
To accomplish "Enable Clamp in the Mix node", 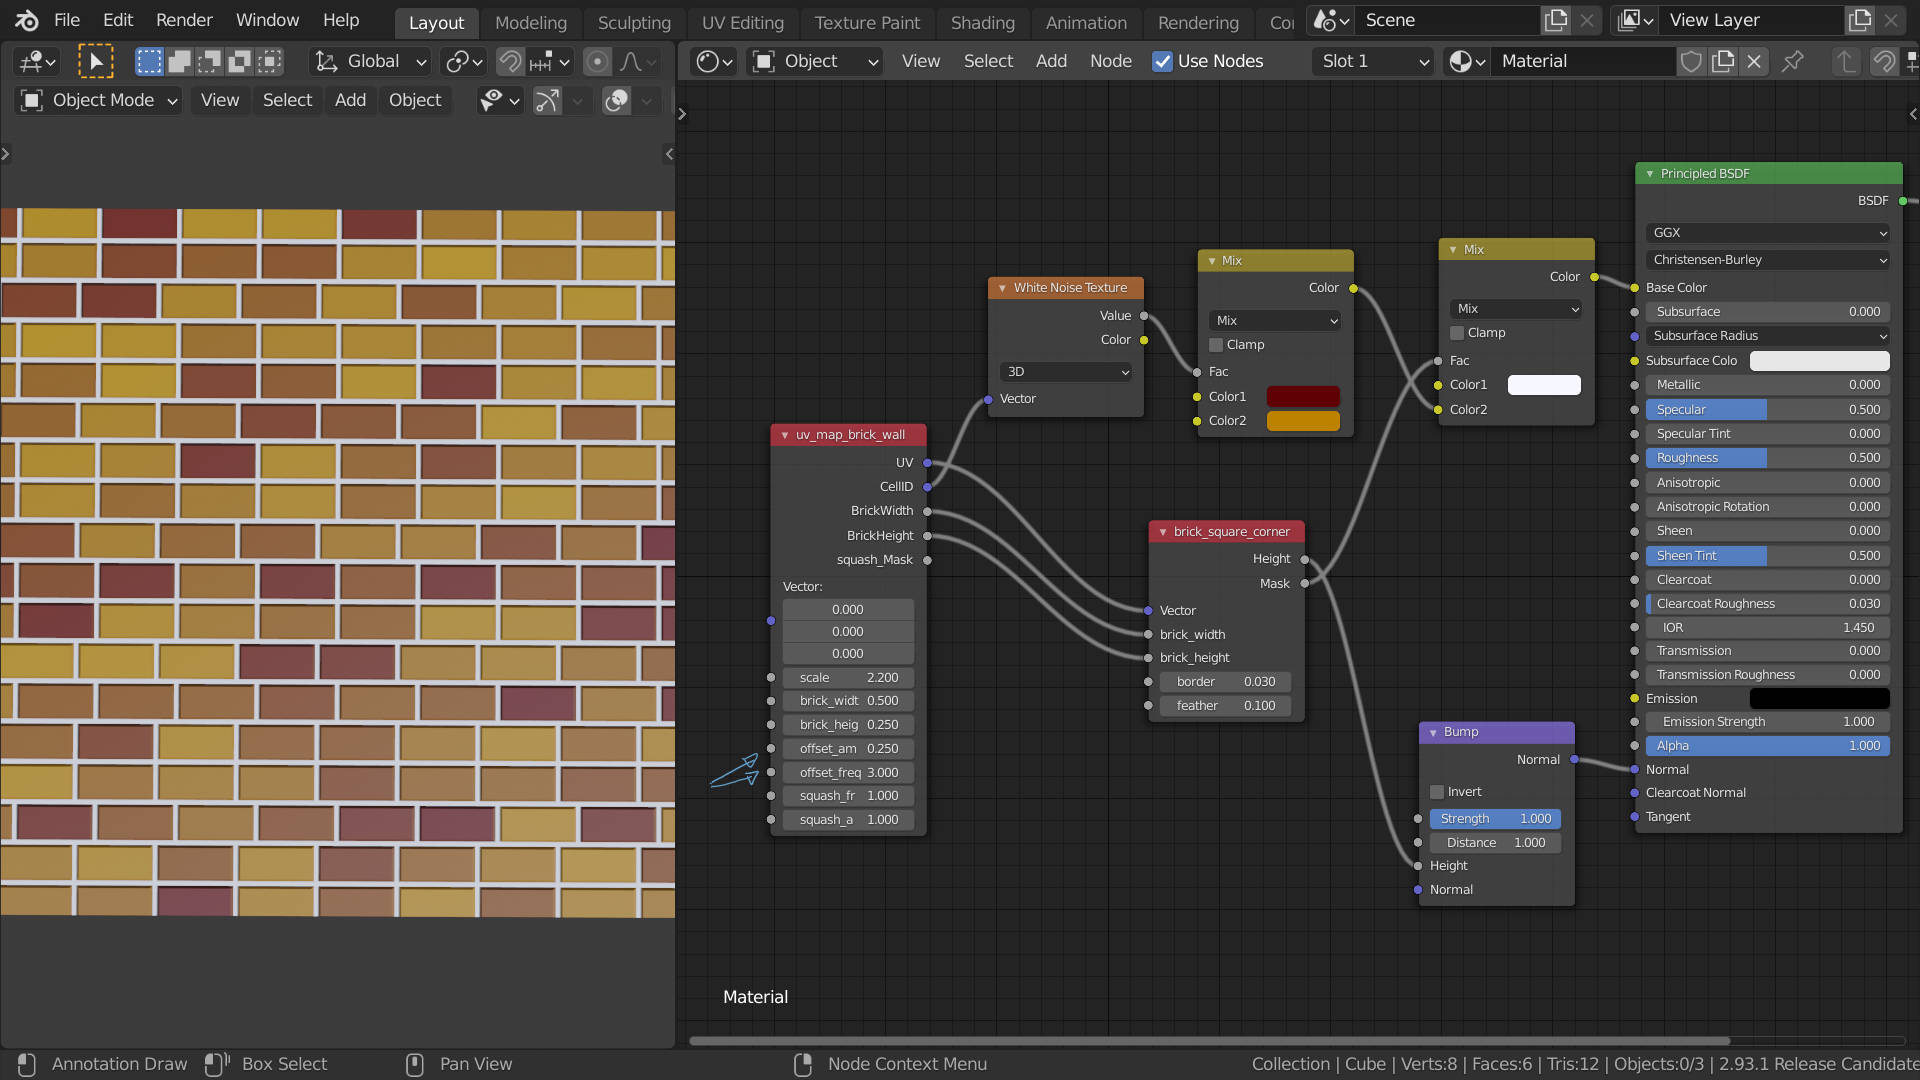I will (x=1216, y=344).
